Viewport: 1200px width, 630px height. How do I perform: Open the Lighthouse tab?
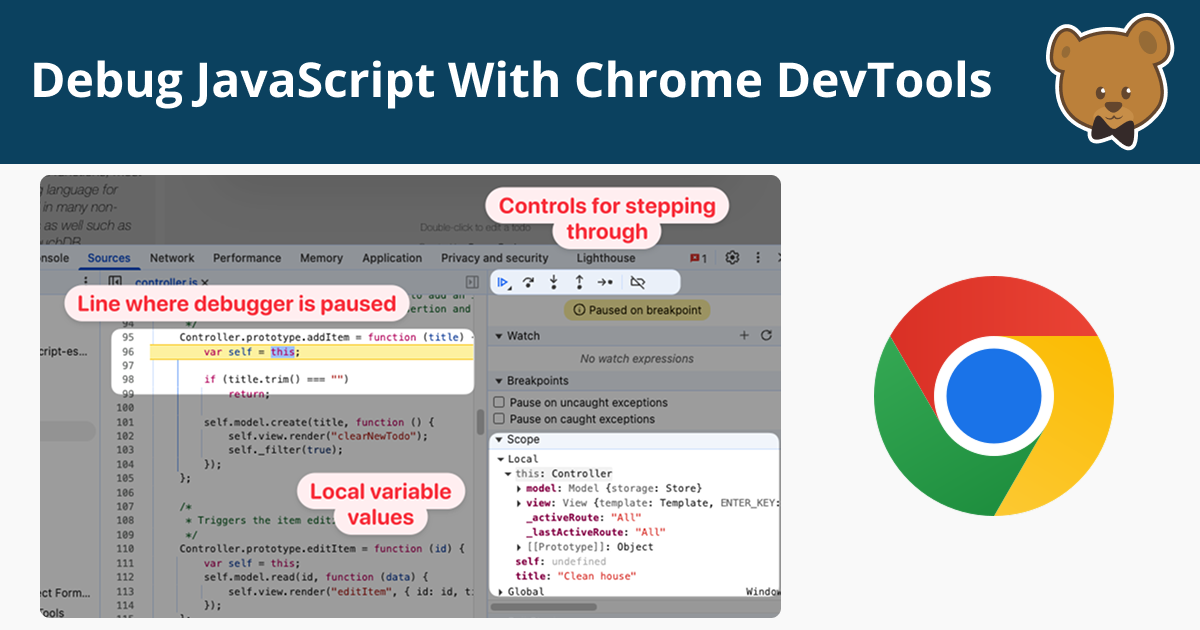click(x=605, y=258)
